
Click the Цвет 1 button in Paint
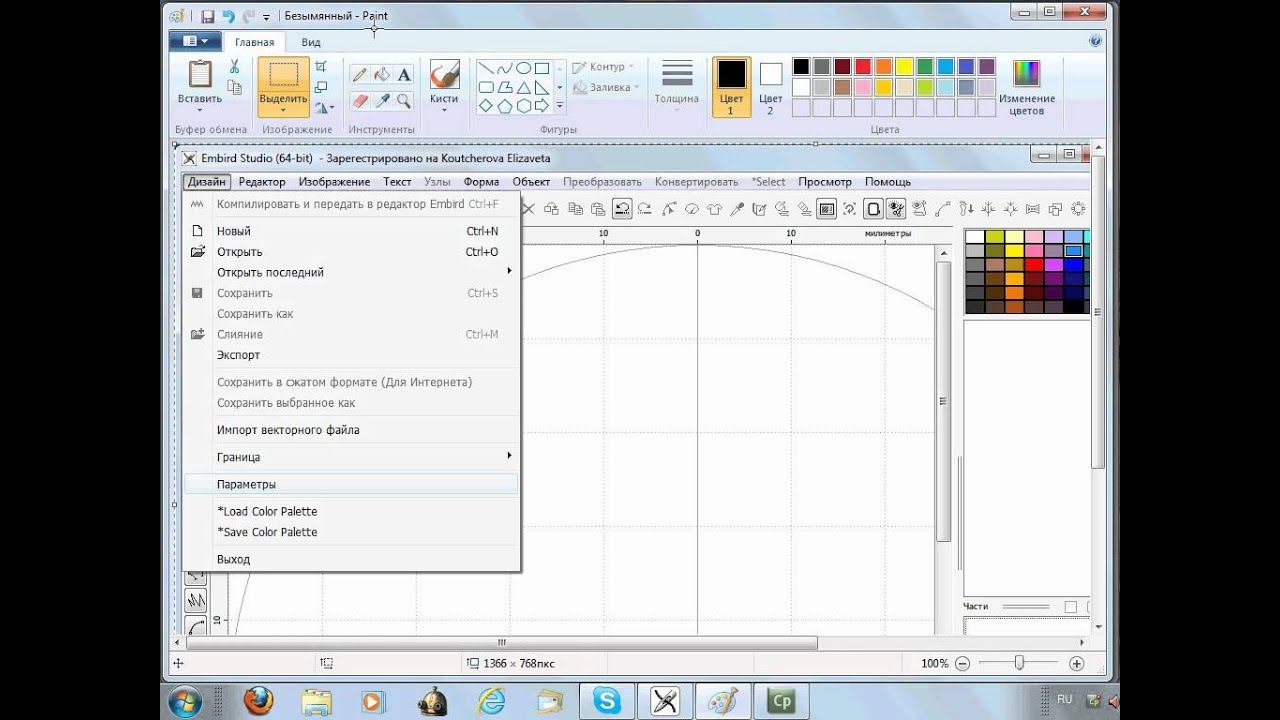coord(731,86)
